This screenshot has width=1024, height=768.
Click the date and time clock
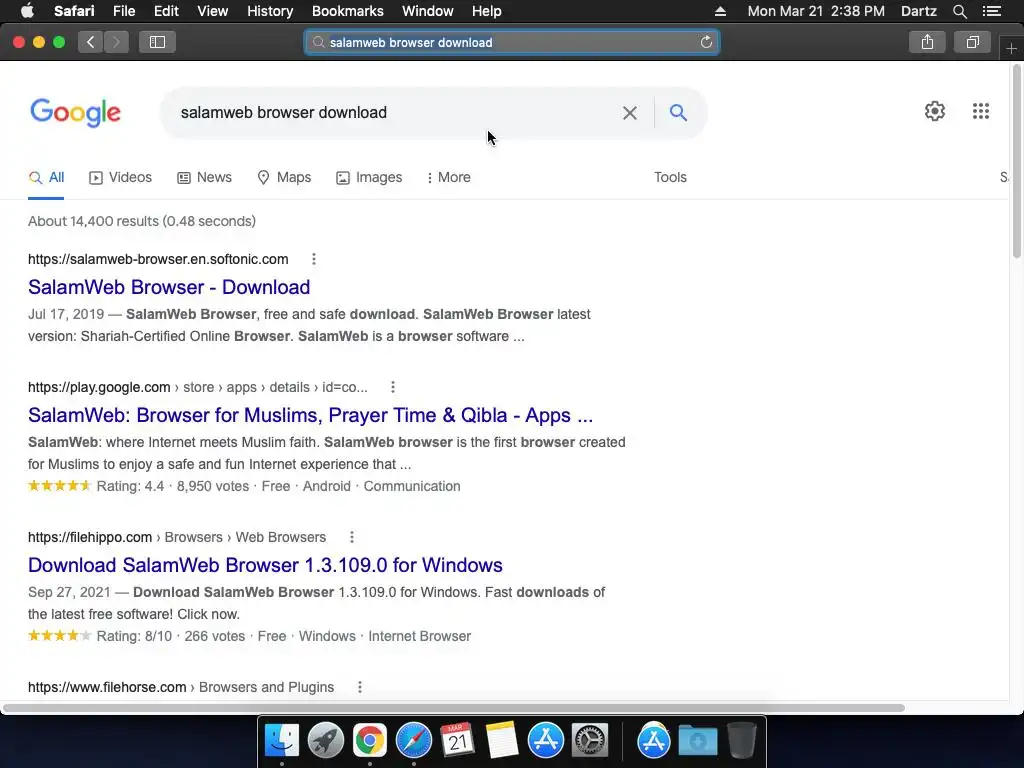[x=816, y=11]
